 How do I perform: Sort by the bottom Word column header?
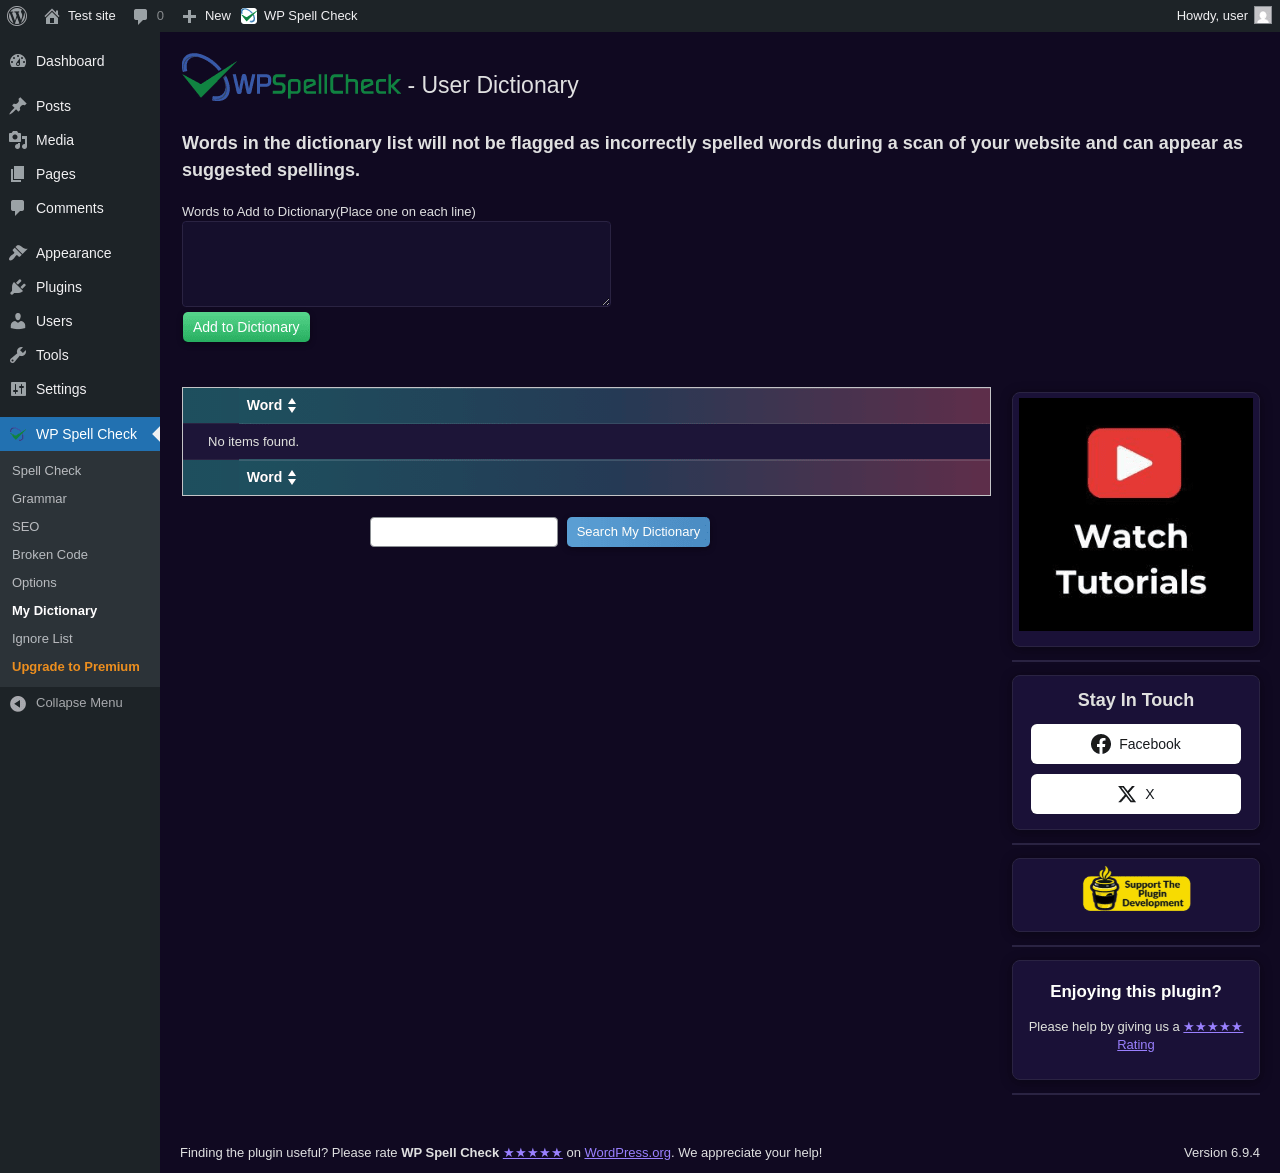272,477
